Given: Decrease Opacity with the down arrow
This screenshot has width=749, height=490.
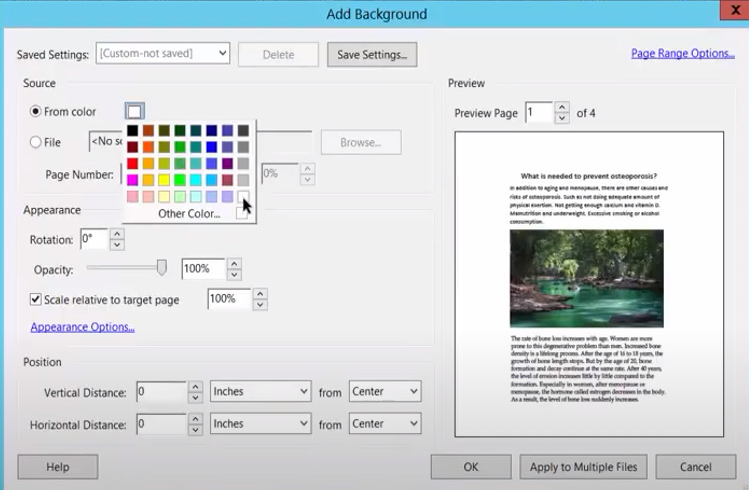Looking at the screenshot, I should pyautogui.click(x=234, y=275).
